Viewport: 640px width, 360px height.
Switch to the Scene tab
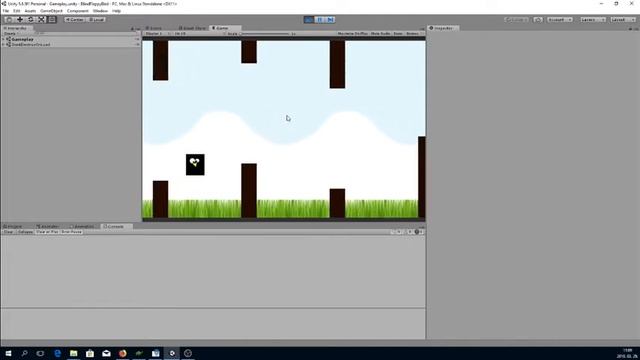click(154, 28)
